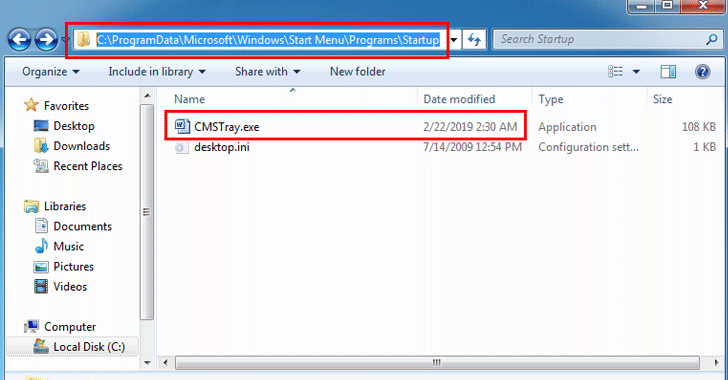Click navigation pane scroll up arrow
Viewport: 728px width, 380px height.
pos(147,96)
